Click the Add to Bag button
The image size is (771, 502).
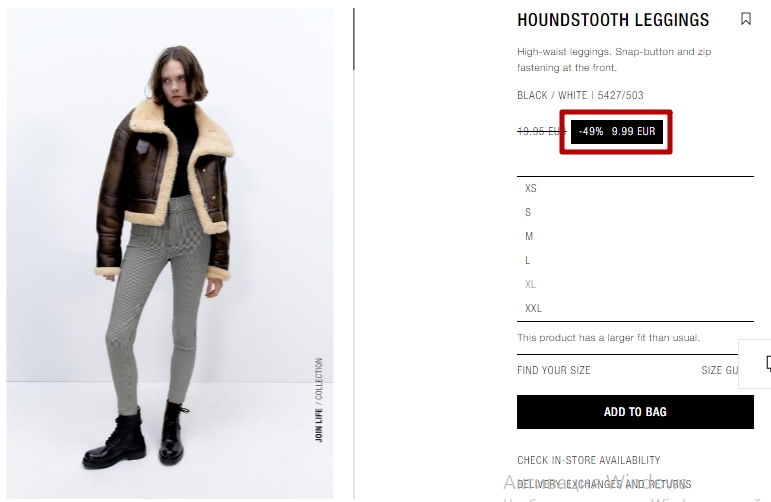[635, 412]
